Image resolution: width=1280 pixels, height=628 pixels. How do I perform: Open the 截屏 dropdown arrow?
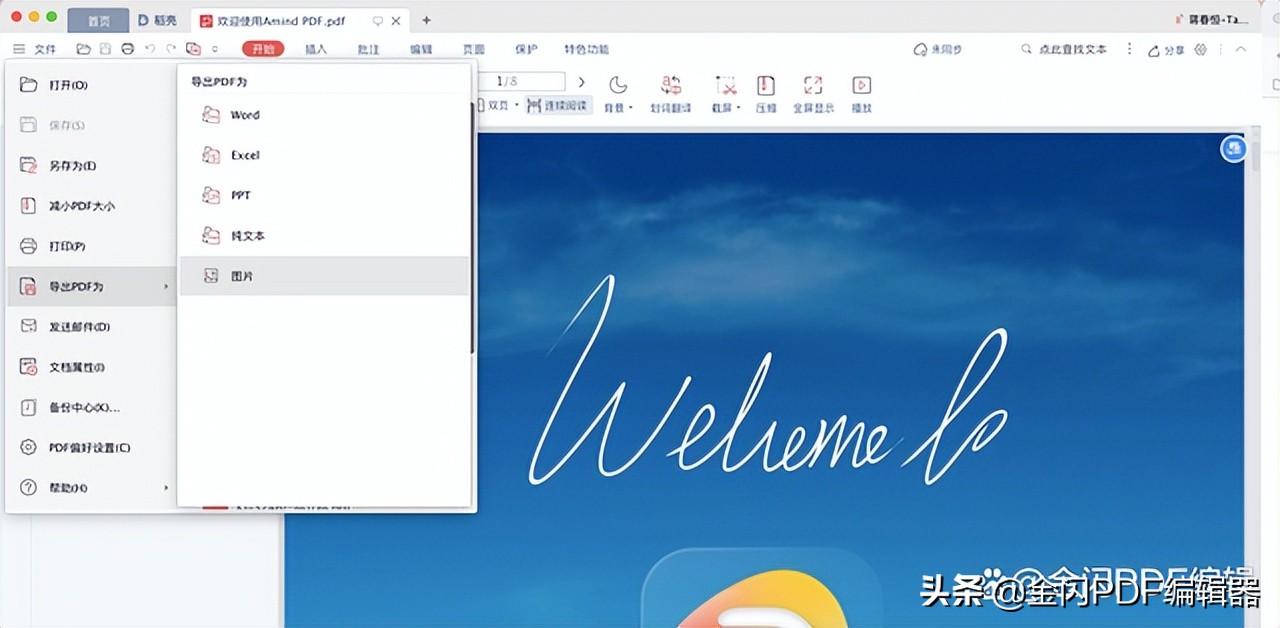coord(738,108)
